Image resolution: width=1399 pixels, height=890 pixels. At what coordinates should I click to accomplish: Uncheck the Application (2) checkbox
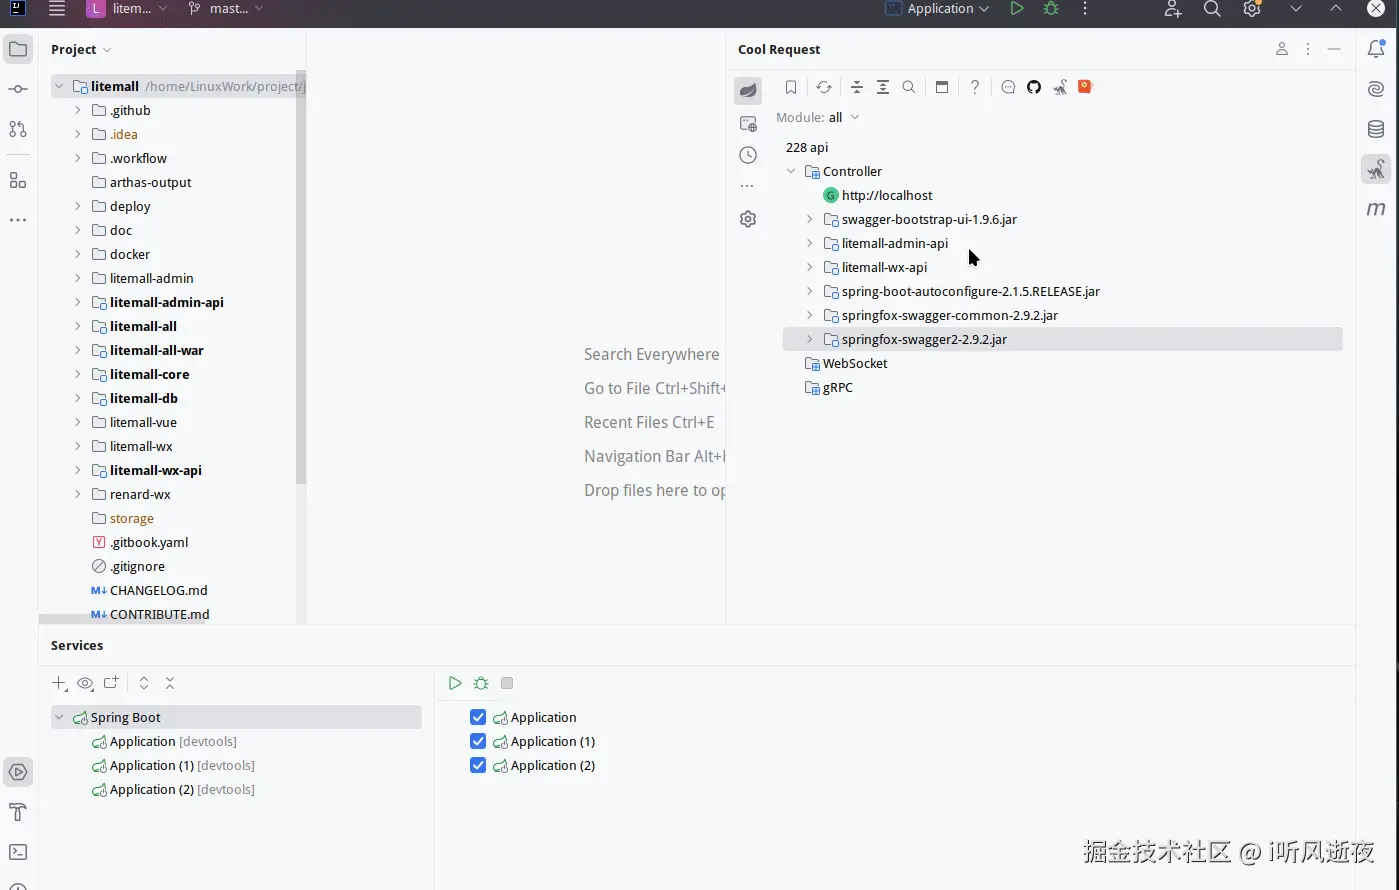(x=478, y=765)
